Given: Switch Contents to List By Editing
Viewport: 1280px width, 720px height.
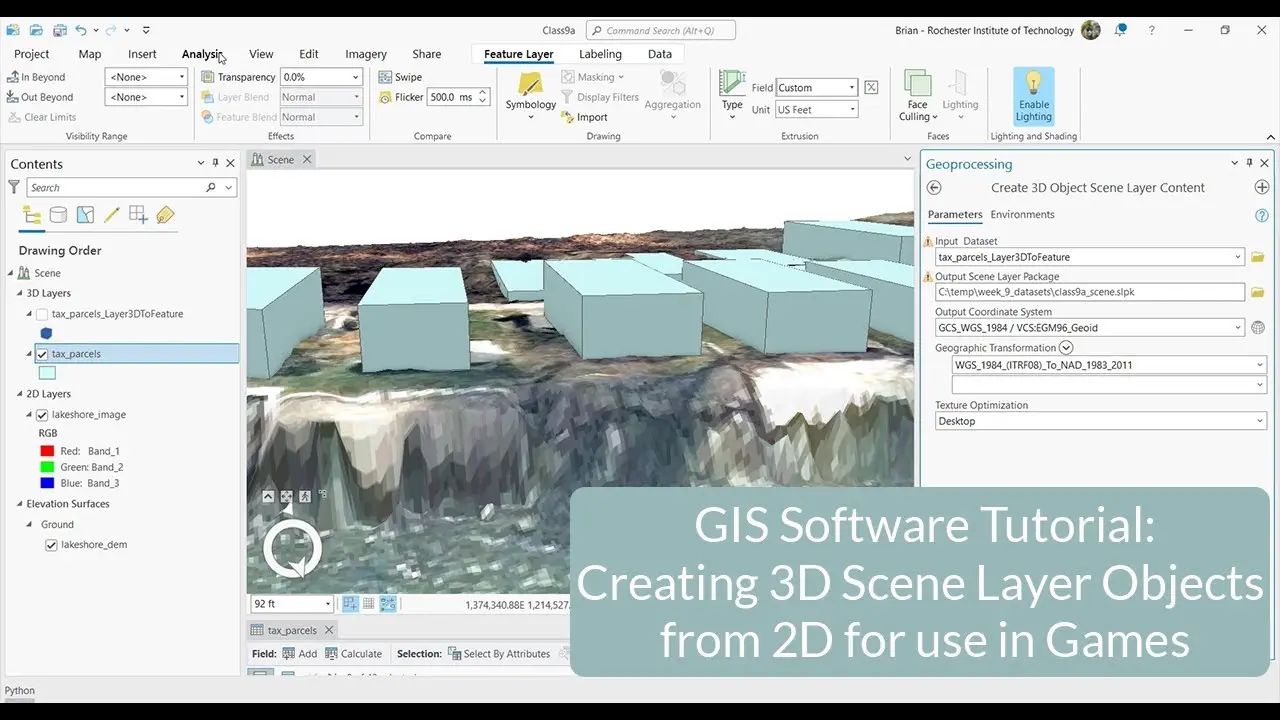Looking at the screenshot, I should tap(112, 215).
